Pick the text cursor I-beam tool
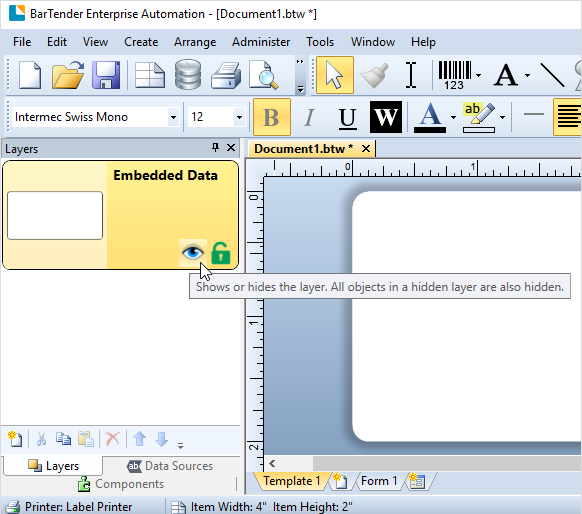 coord(411,75)
